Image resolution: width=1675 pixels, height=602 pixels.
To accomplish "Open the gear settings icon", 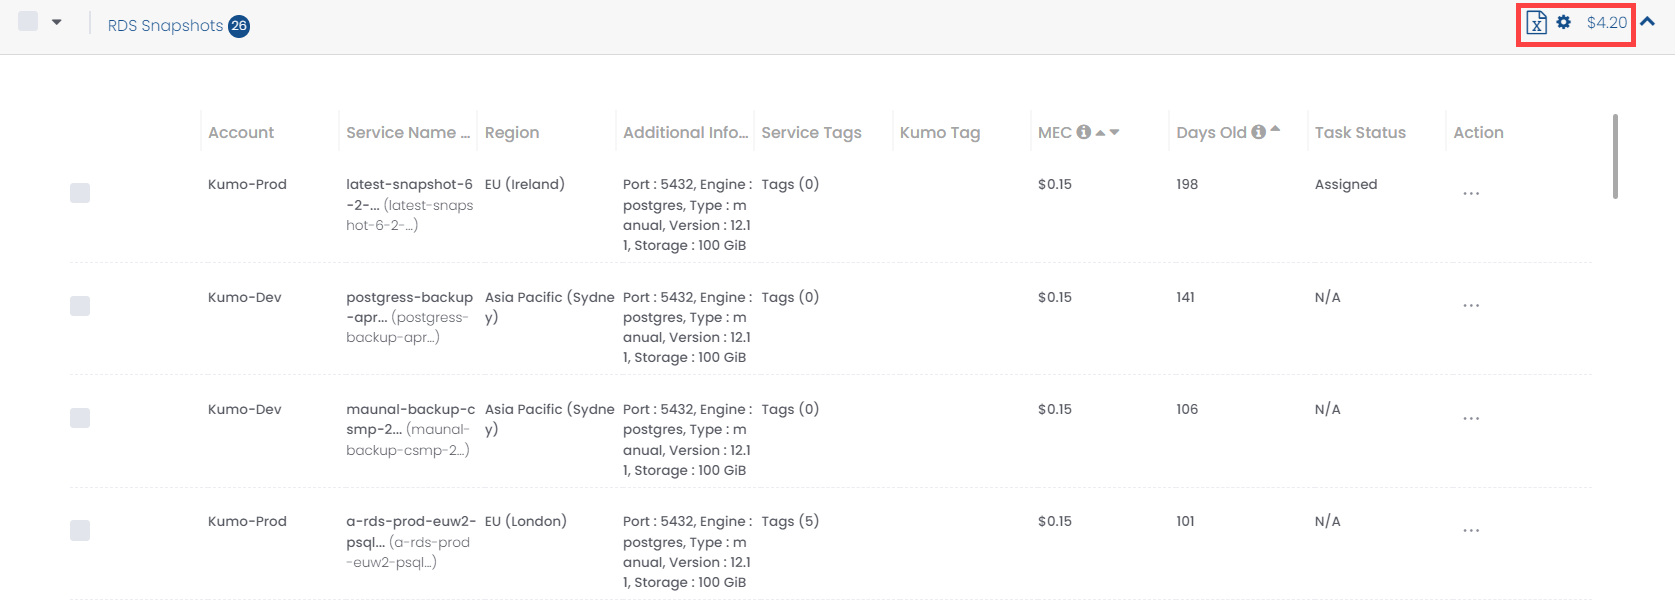I will [x=1564, y=22].
